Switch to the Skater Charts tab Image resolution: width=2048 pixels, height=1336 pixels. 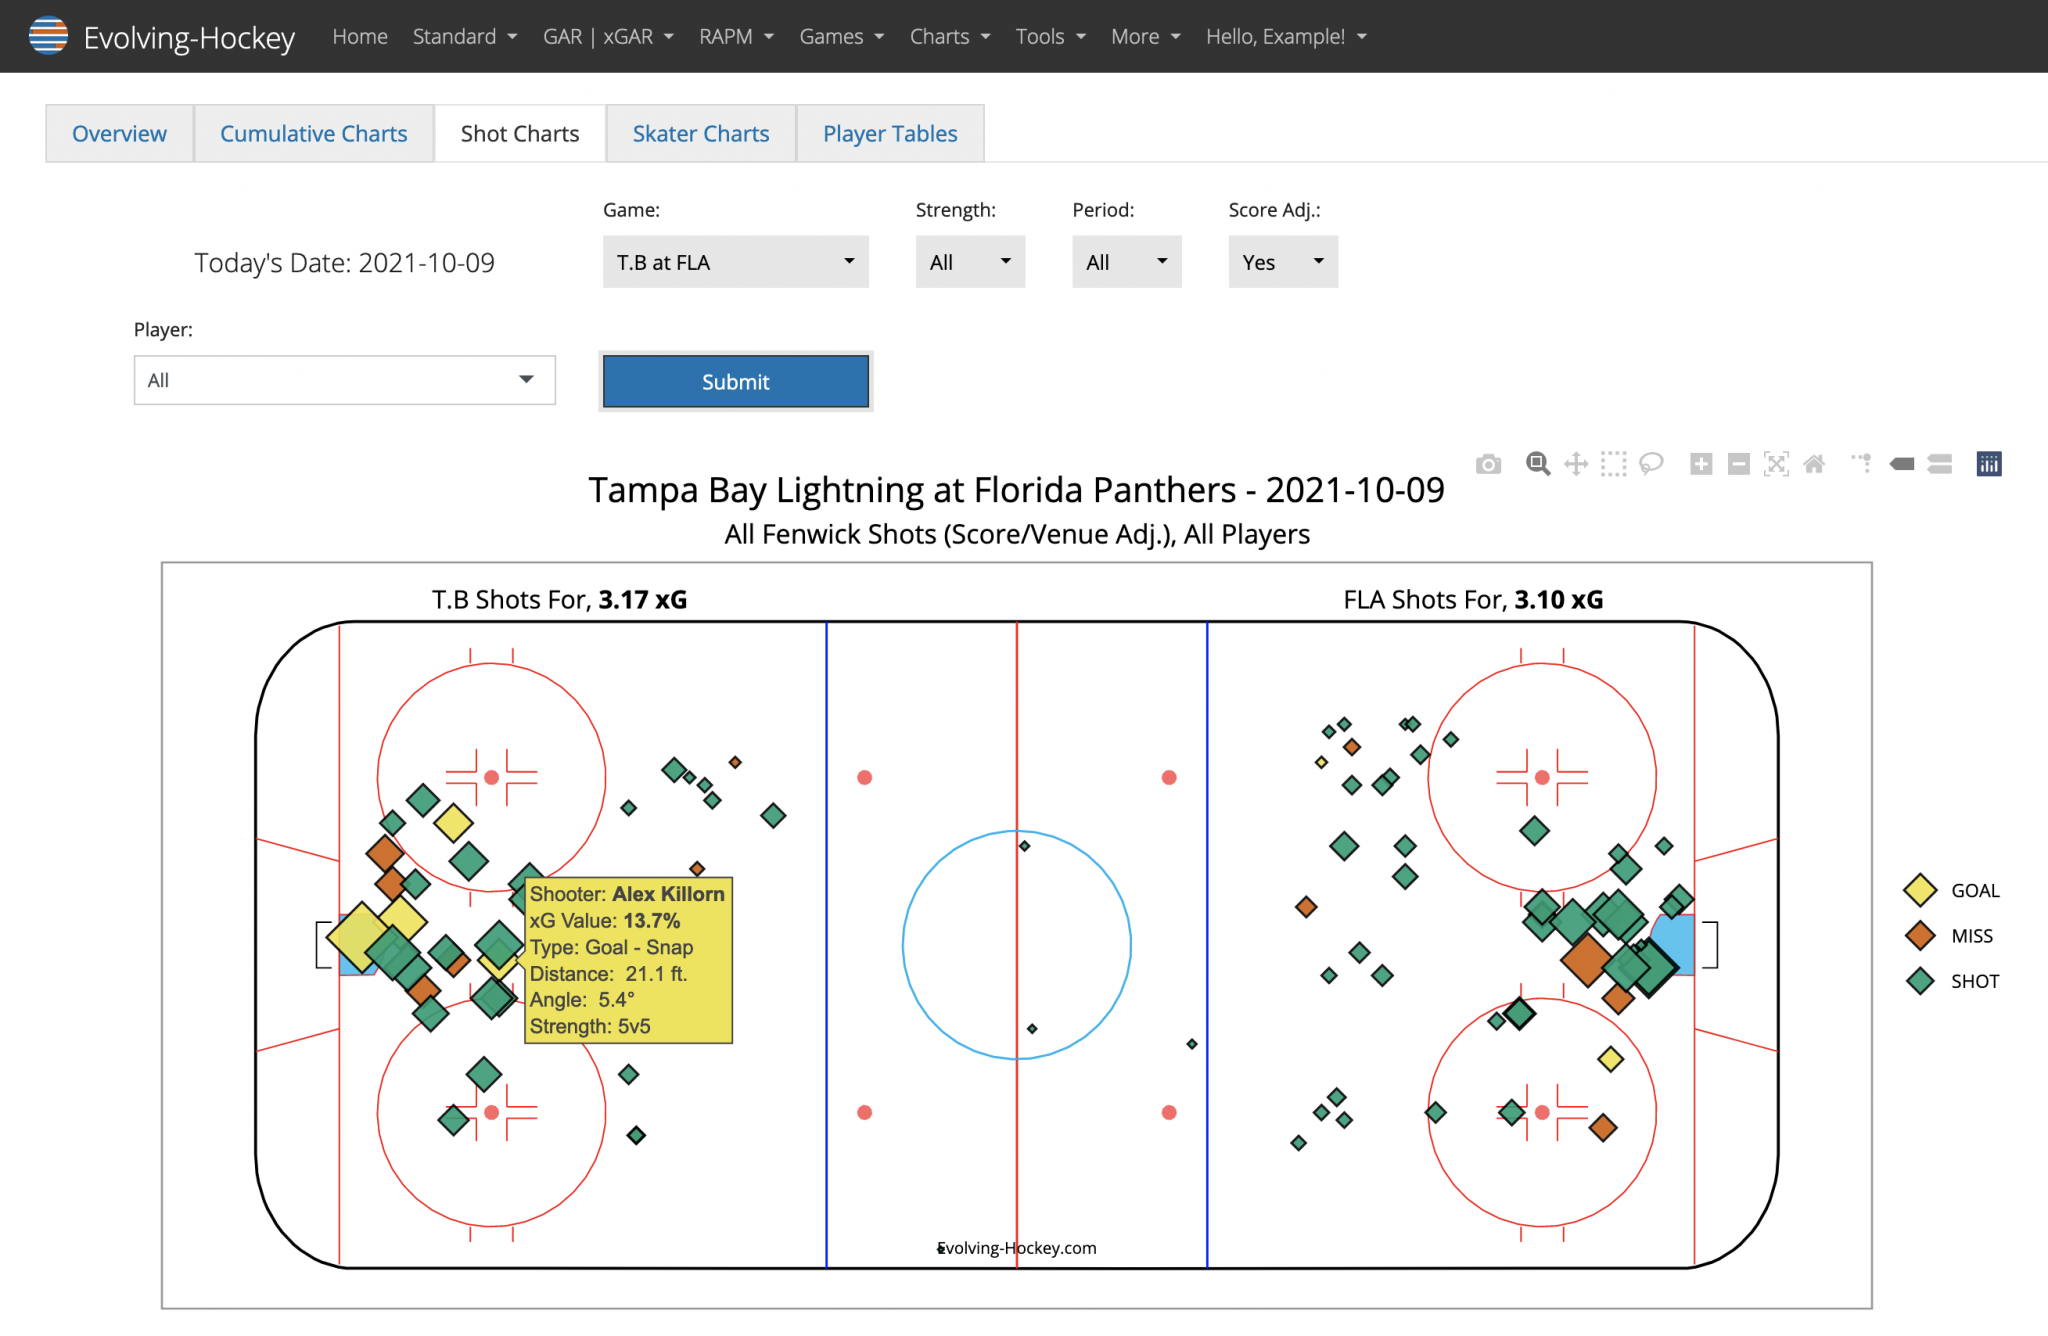[700, 133]
